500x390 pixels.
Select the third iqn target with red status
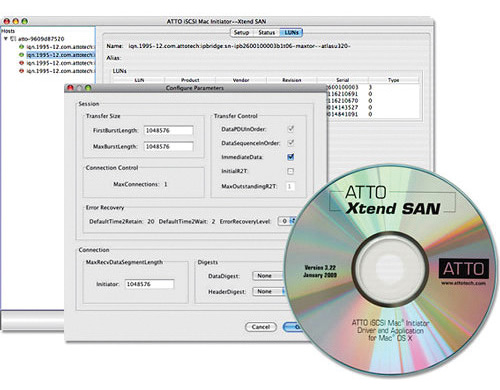click(61, 63)
